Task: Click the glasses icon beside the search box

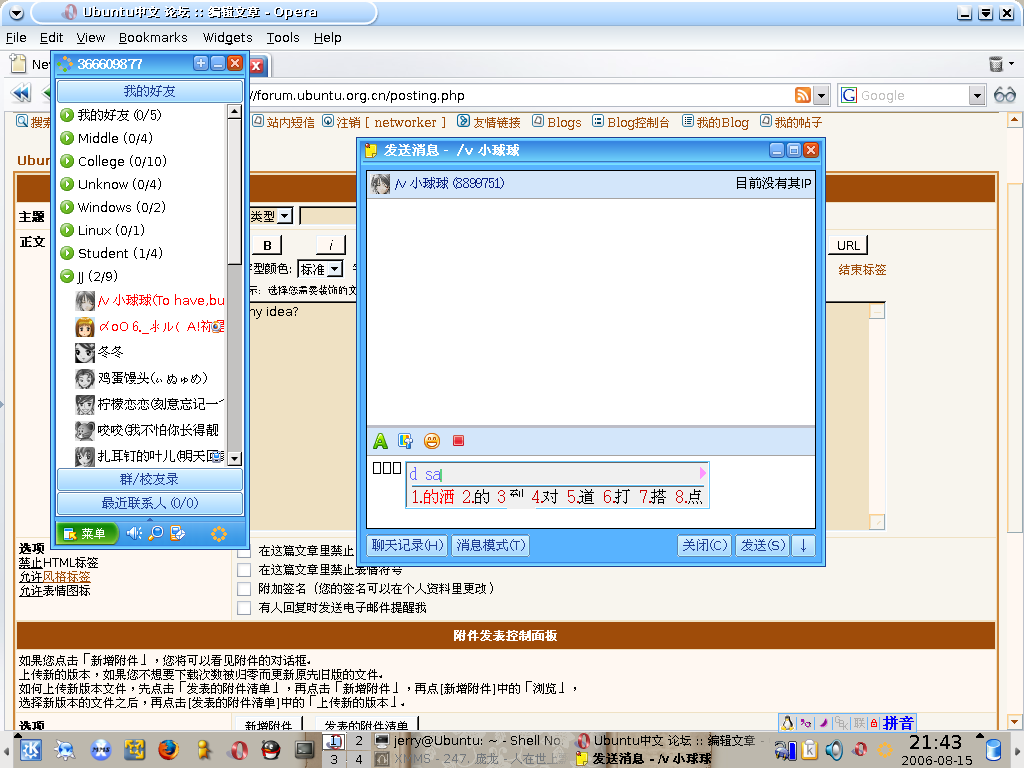Action: tap(1004, 95)
